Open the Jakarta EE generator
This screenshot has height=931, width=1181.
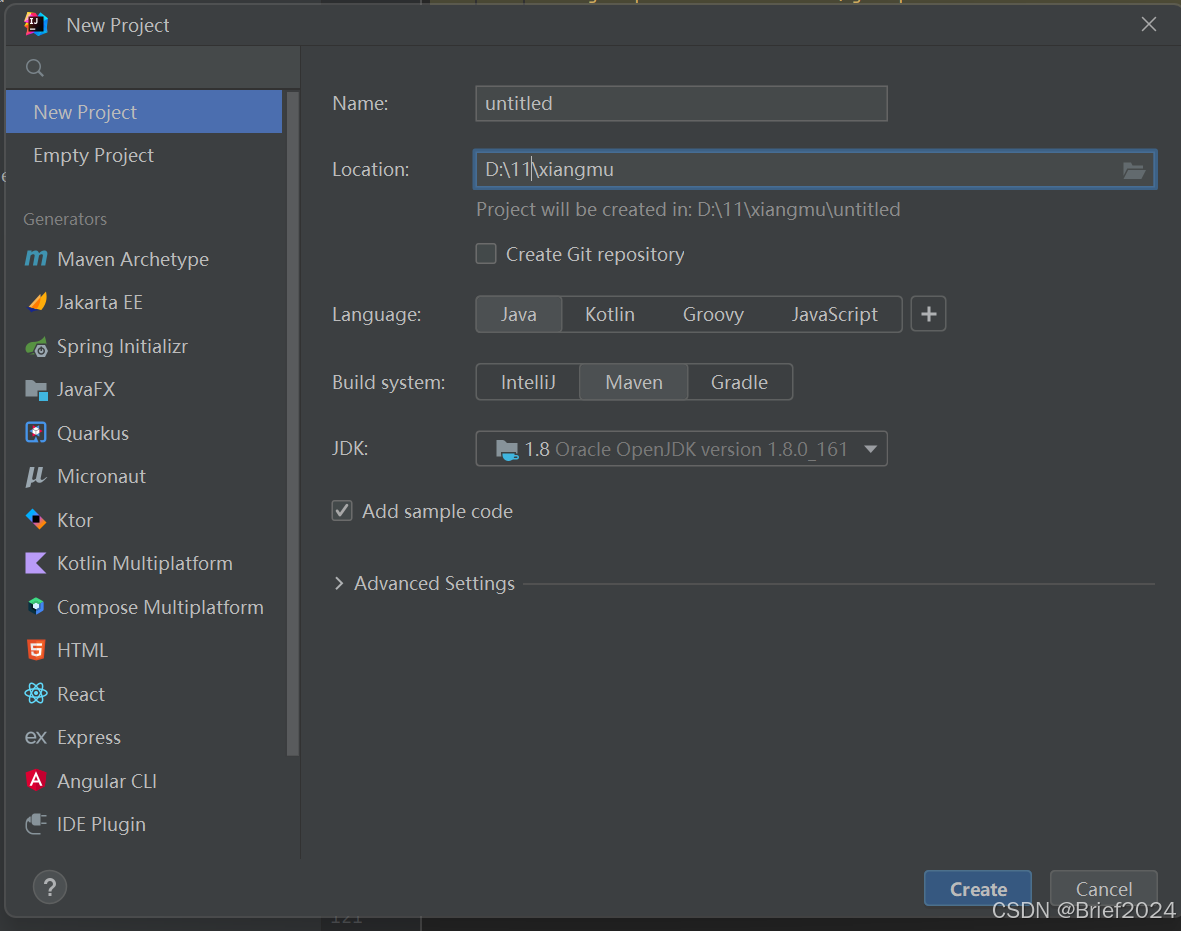144,302
